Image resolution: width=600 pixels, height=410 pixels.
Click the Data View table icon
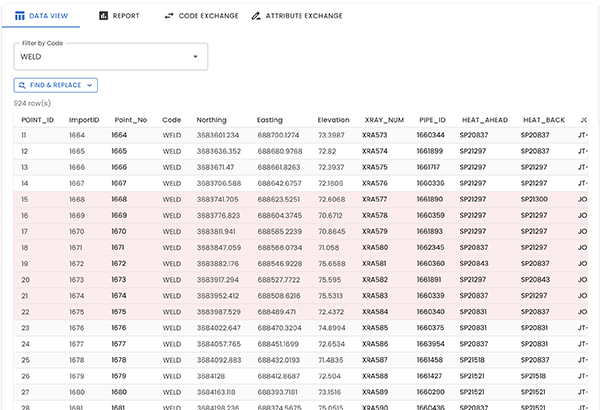pyautogui.click(x=20, y=16)
